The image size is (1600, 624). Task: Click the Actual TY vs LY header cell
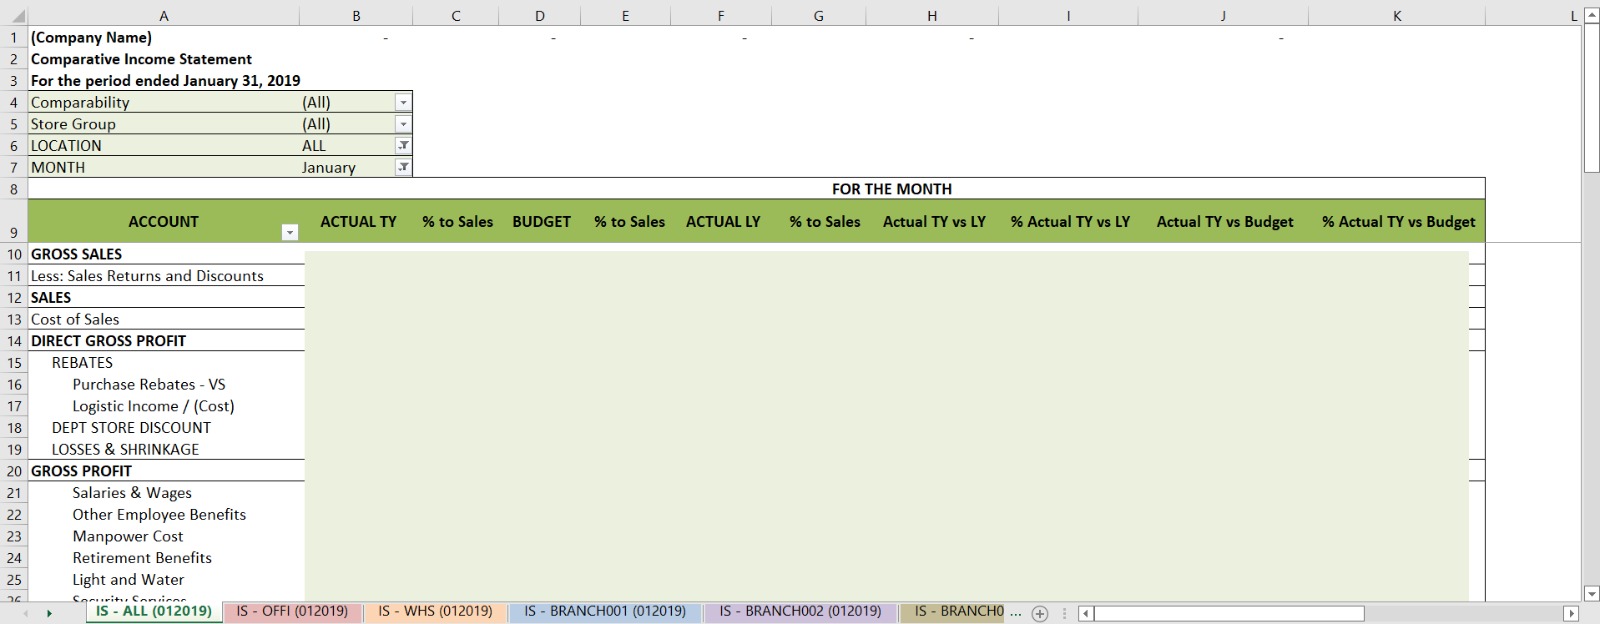pos(934,221)
